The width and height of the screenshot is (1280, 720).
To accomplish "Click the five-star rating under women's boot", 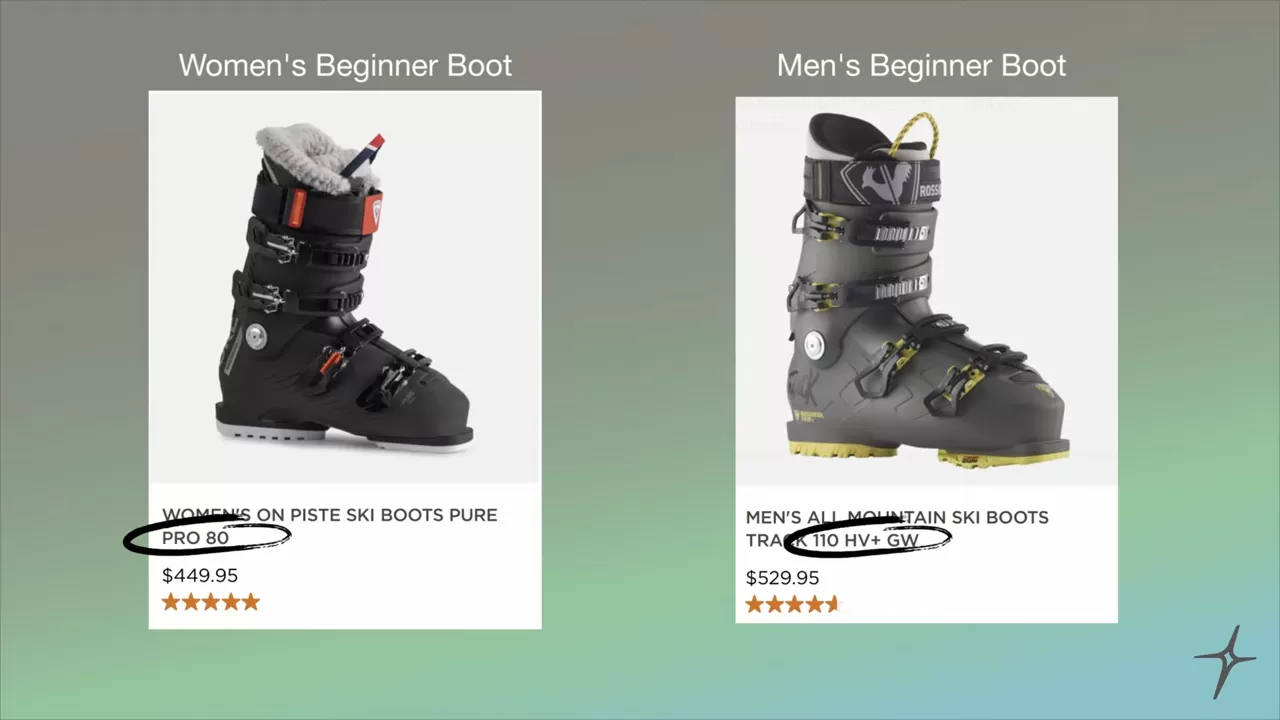I will click(x=211, y=602).
